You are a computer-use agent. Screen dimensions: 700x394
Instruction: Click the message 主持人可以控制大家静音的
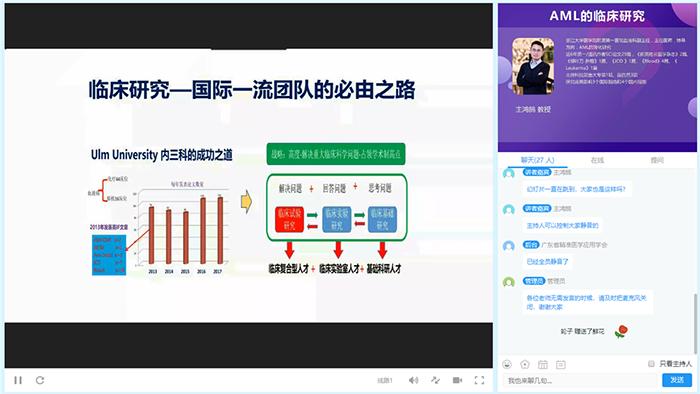pyautogui.click(x=562, y=225)
